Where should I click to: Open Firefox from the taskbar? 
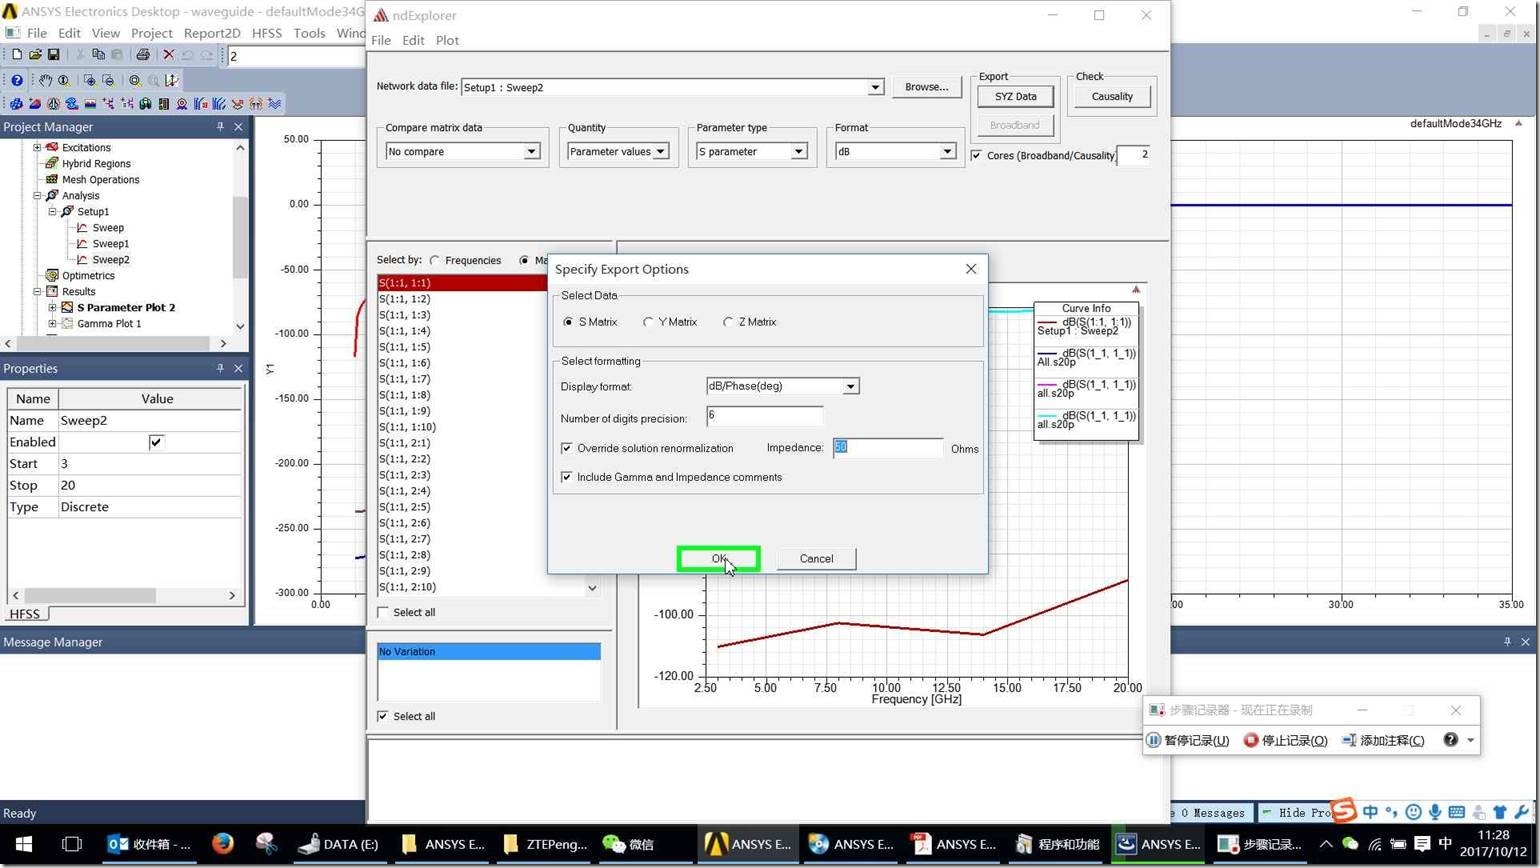pyautogui.click(x=222, y=844)
